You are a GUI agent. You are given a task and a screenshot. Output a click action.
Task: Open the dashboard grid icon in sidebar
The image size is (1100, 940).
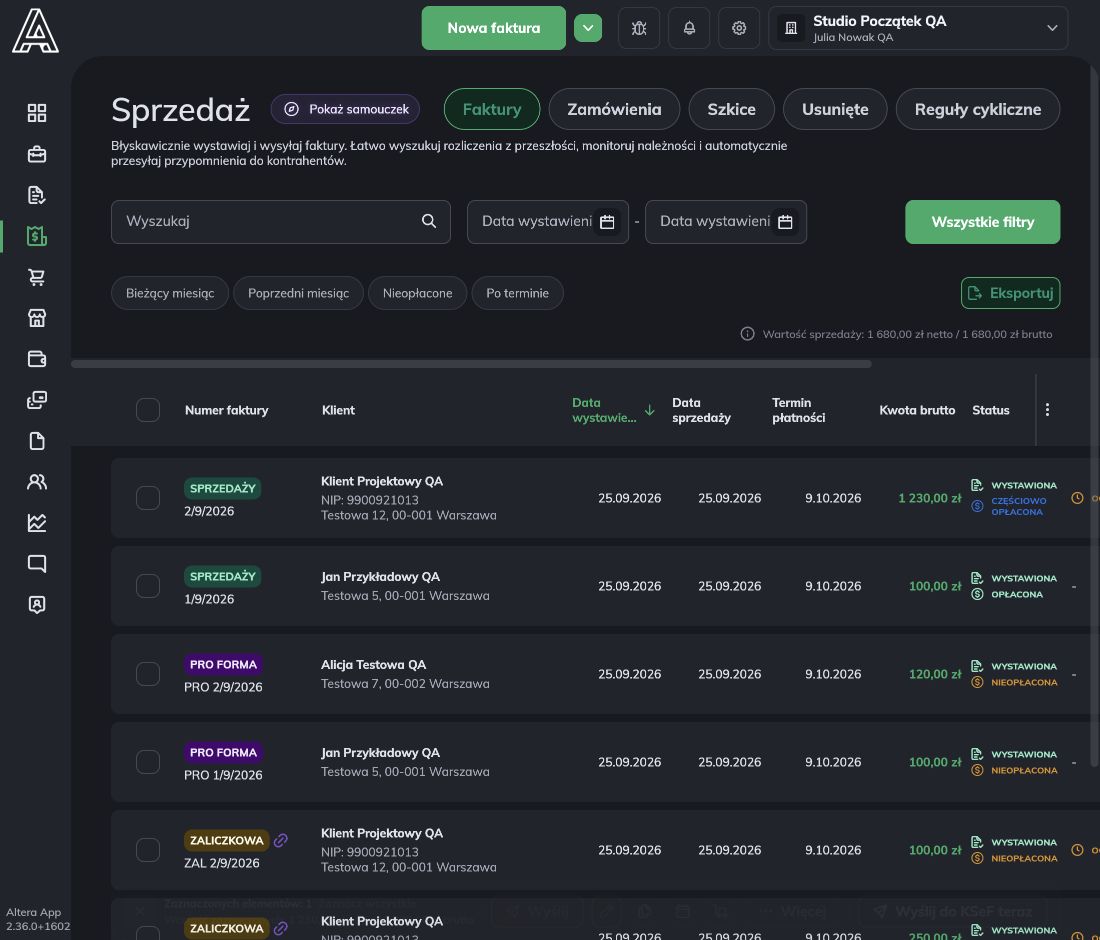[x=36, y=113]
